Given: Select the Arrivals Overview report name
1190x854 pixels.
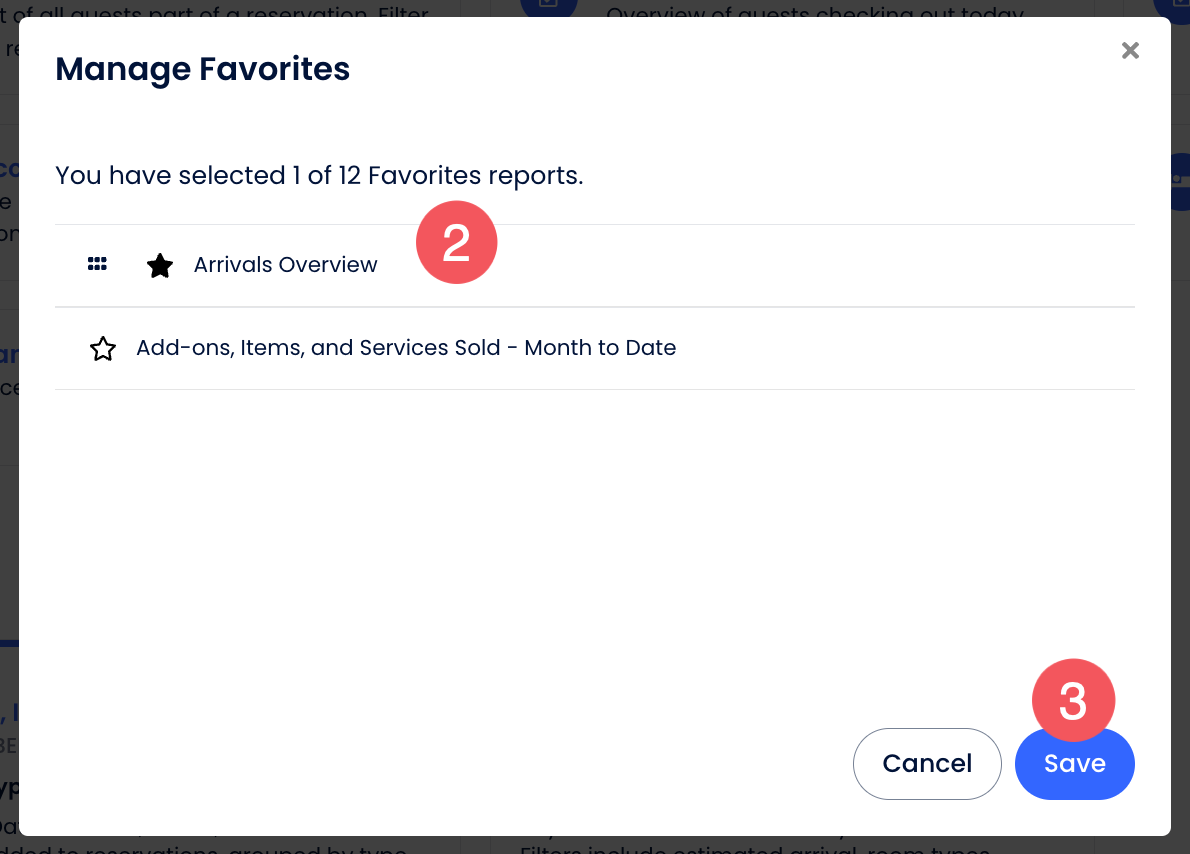Looking at the screenshot, I should [x=285, y=265].
